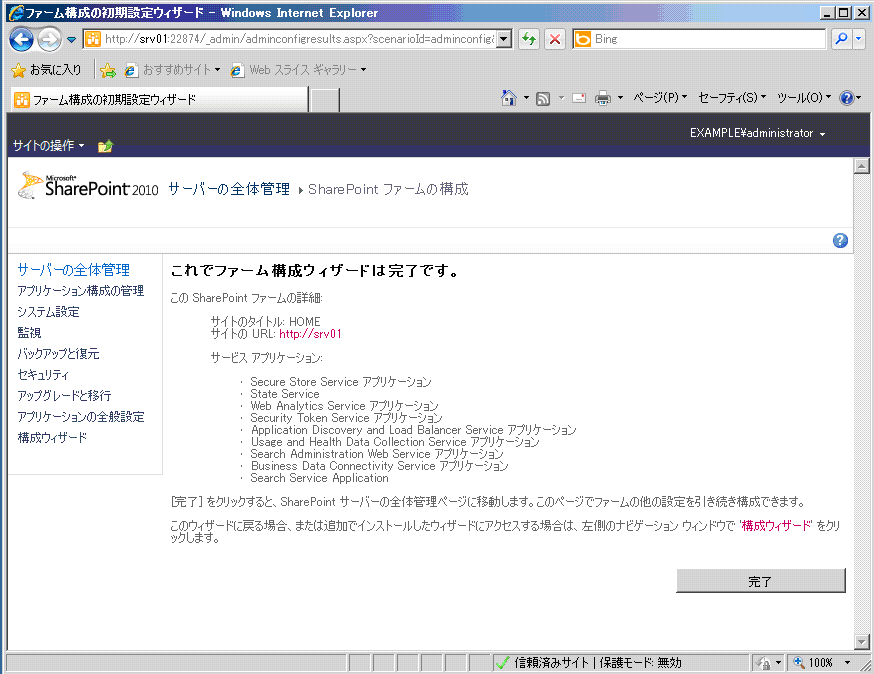The width and height of the screenshot is (874, 674).
Task: Click the status bar privacy lock icon
Action: tap(764, 663)
